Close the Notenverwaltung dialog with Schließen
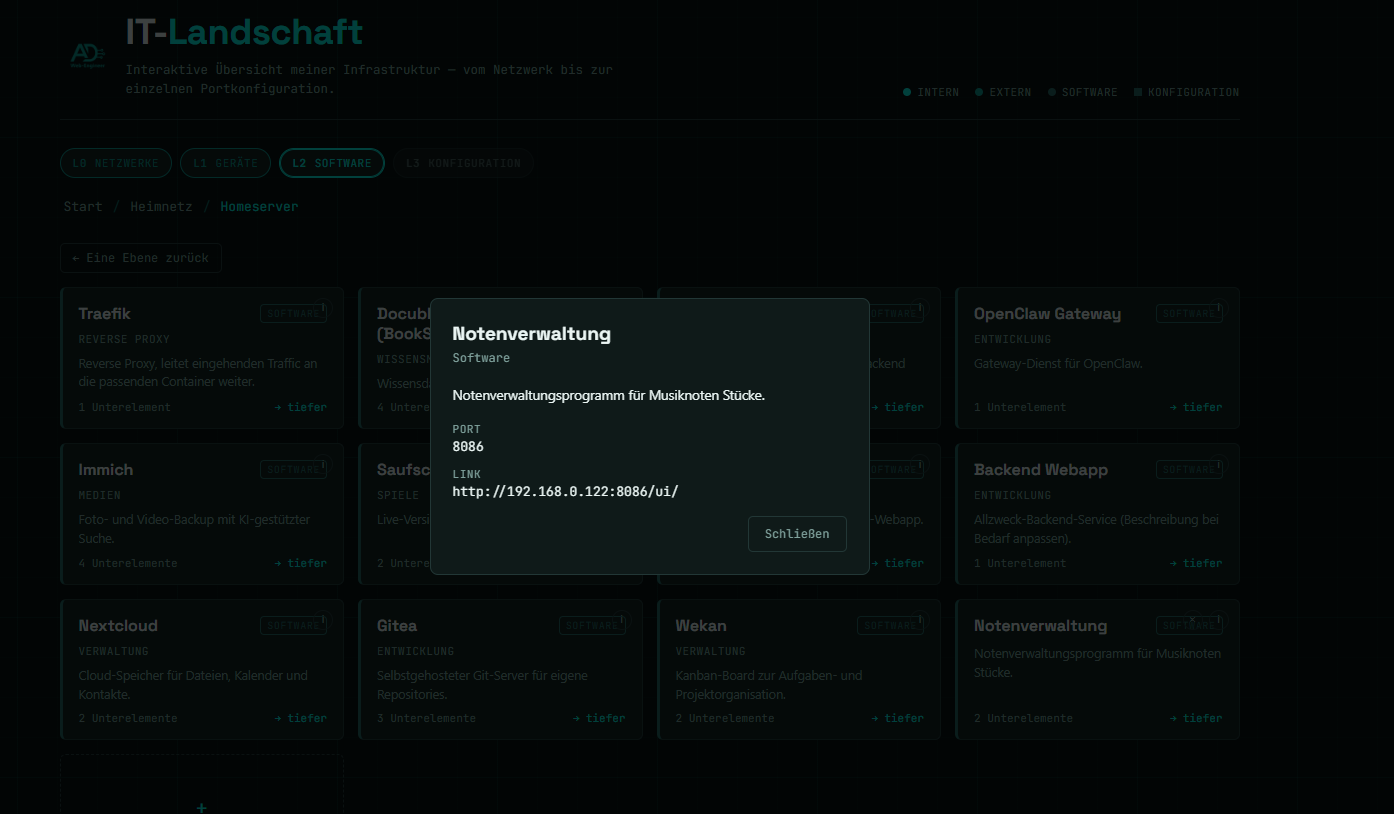 click(x=797, y=534)
